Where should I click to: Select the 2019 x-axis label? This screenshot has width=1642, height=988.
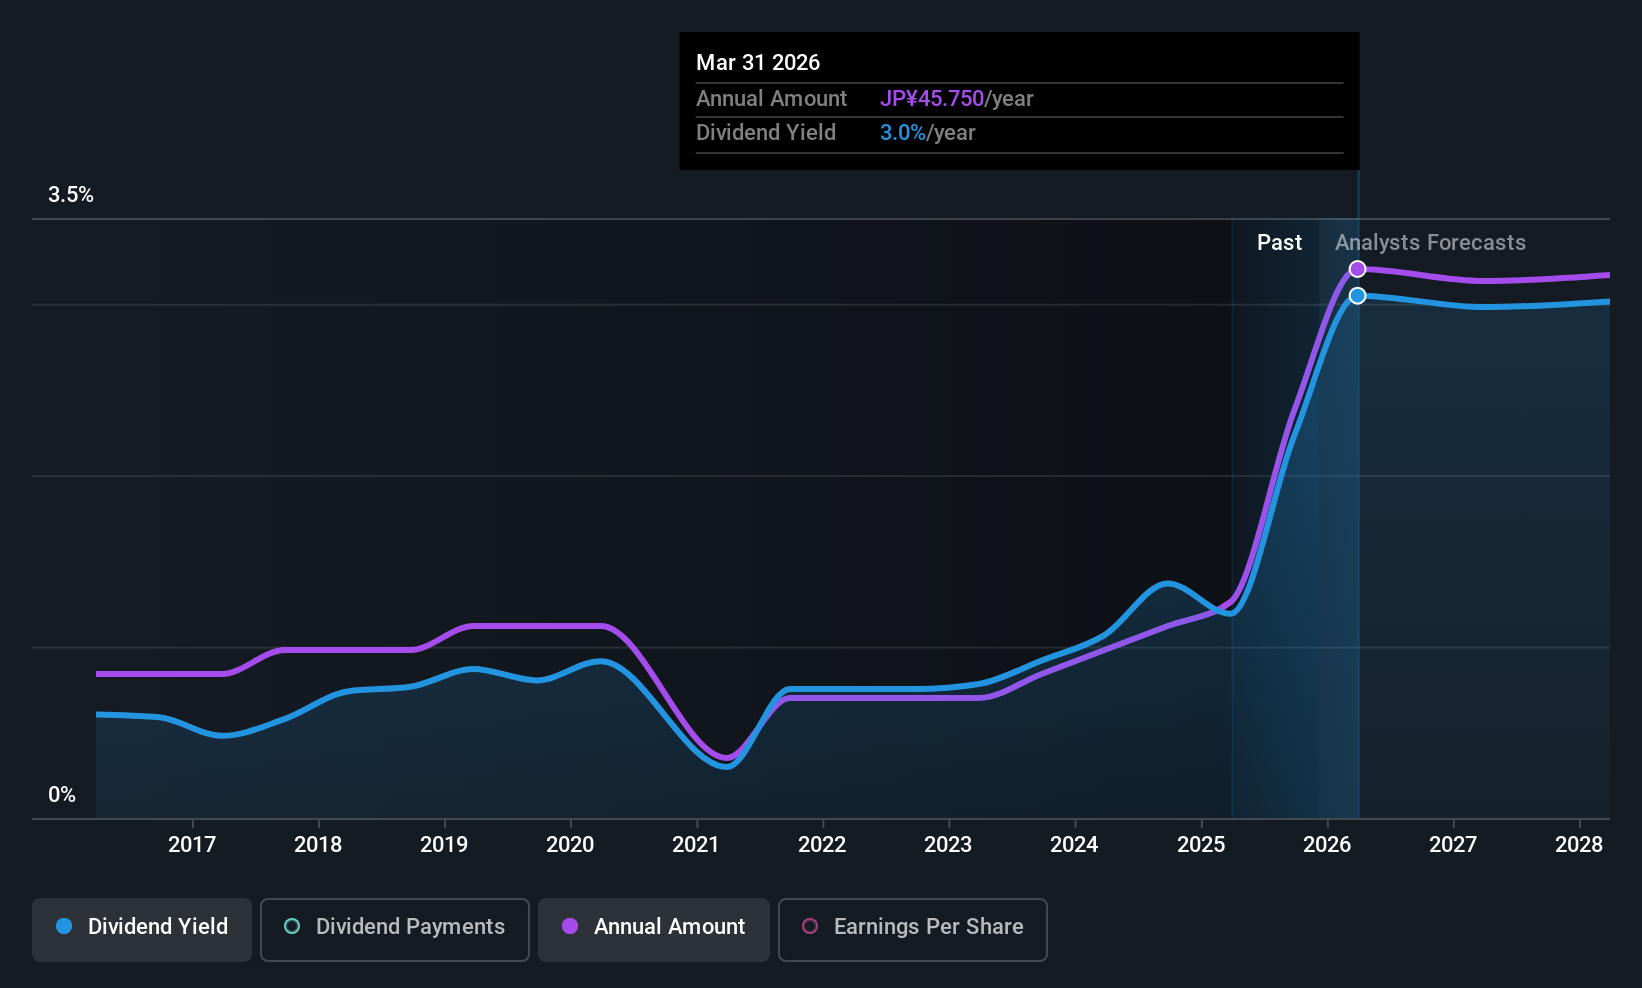[x=444, y=845]
